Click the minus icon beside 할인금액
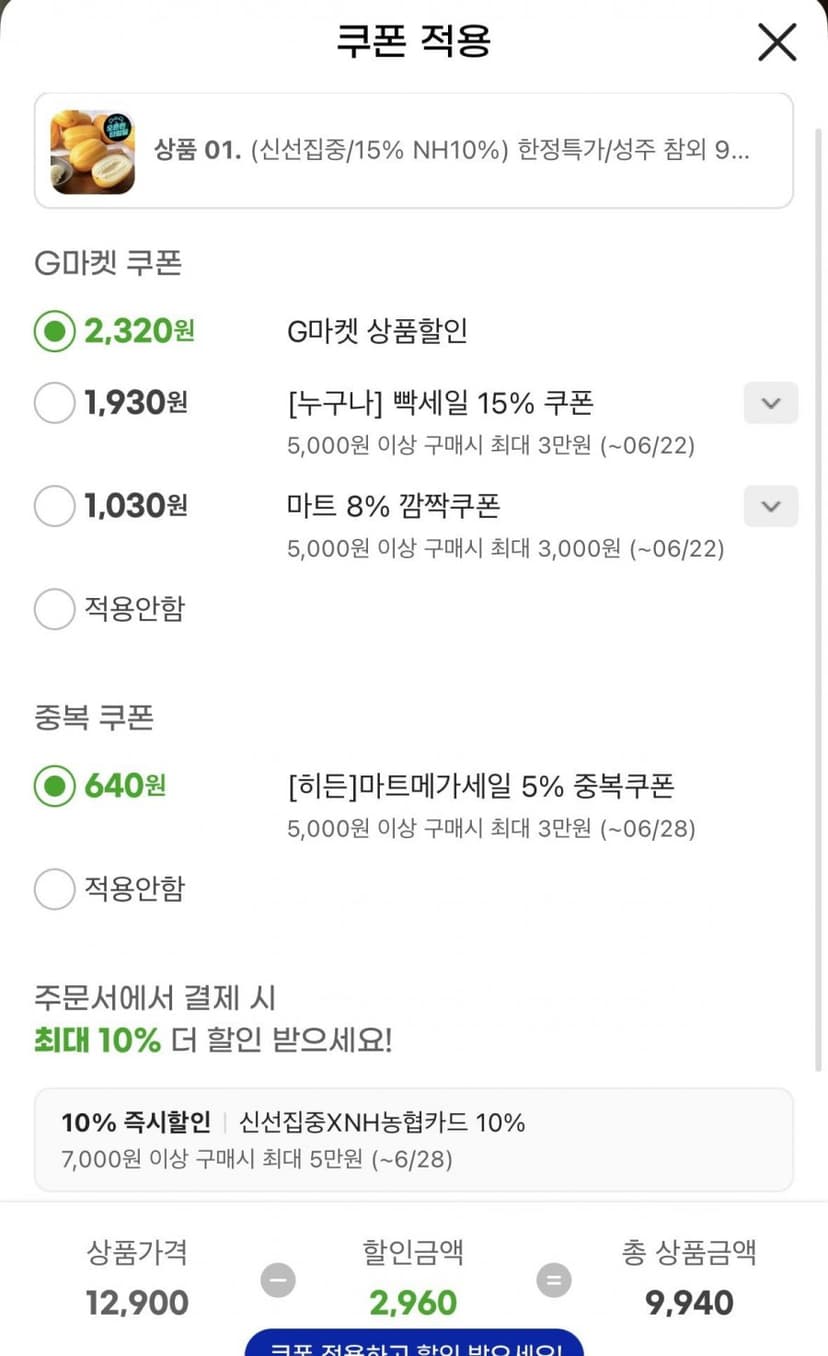The image size is (828, 1356). tap(278, 1280)
